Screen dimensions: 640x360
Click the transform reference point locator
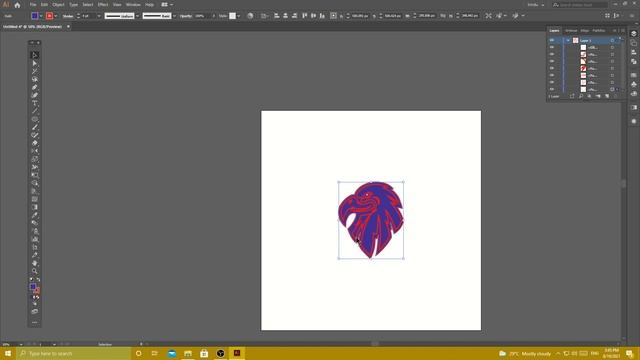(333, 16)
